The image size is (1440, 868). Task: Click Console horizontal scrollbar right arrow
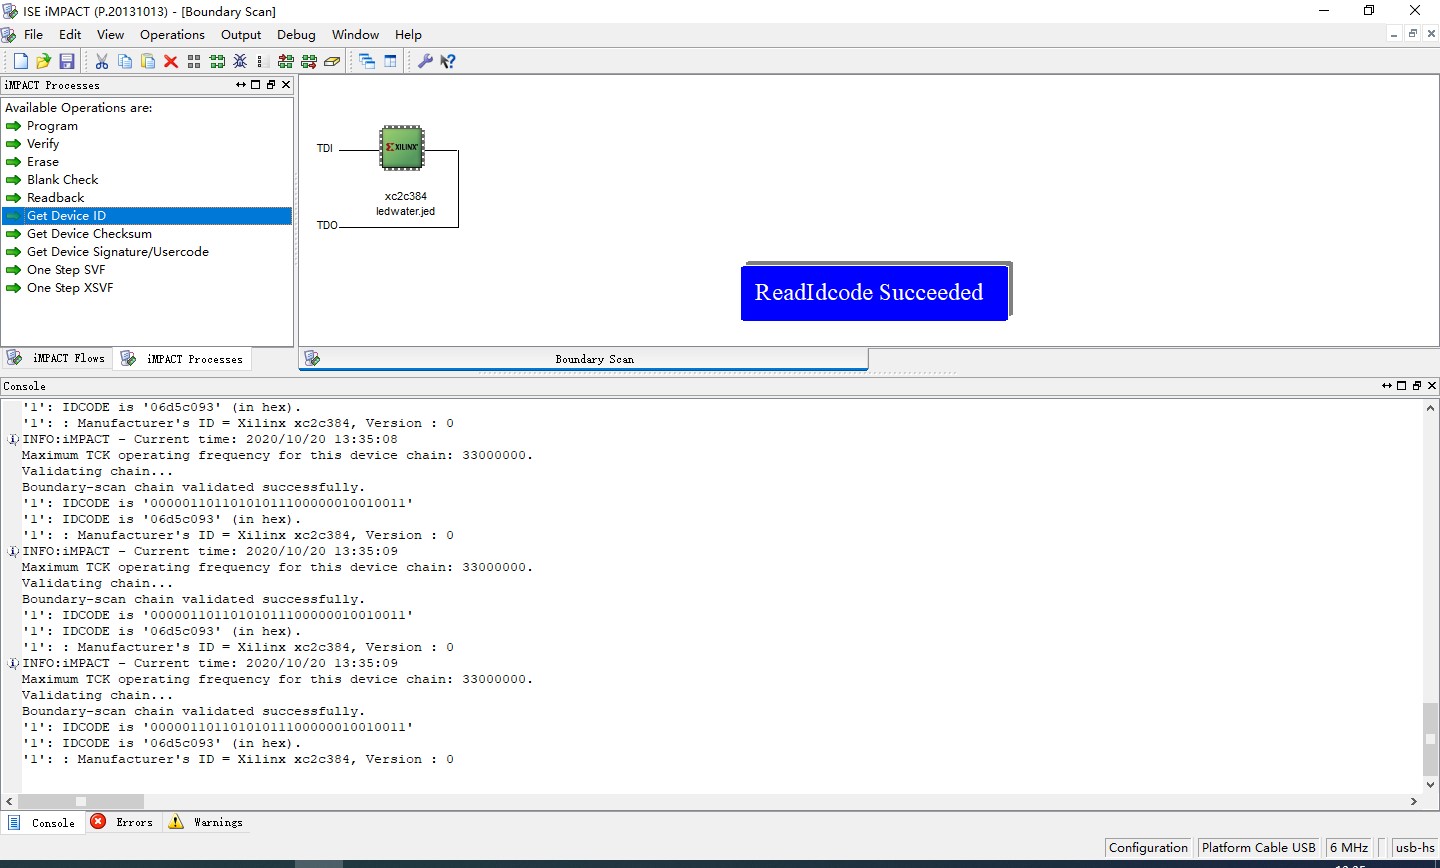click(1414, 801)
